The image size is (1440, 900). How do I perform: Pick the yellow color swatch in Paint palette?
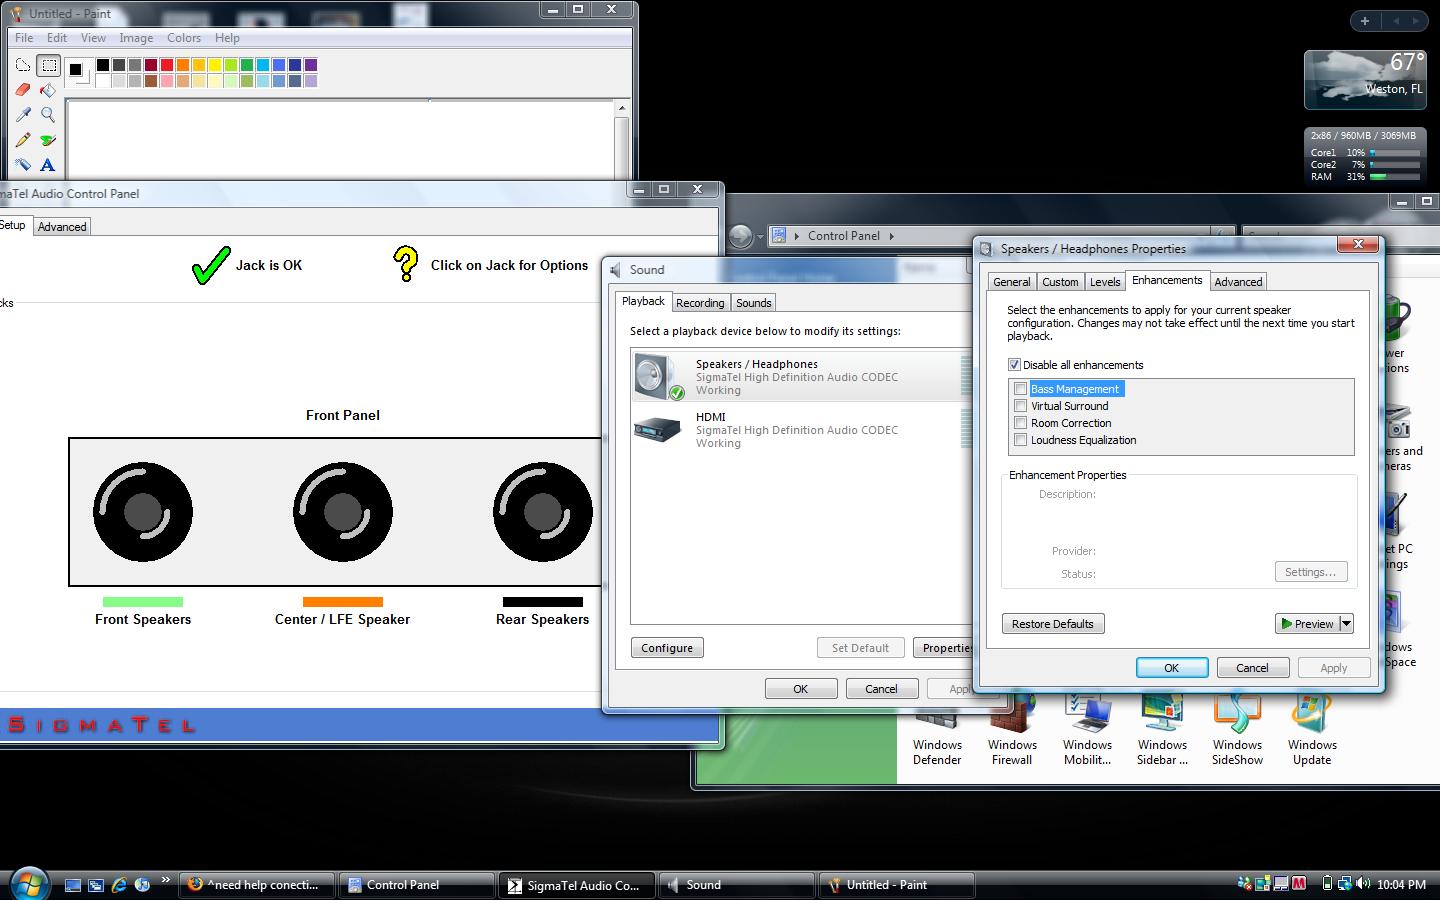[215, 65]
